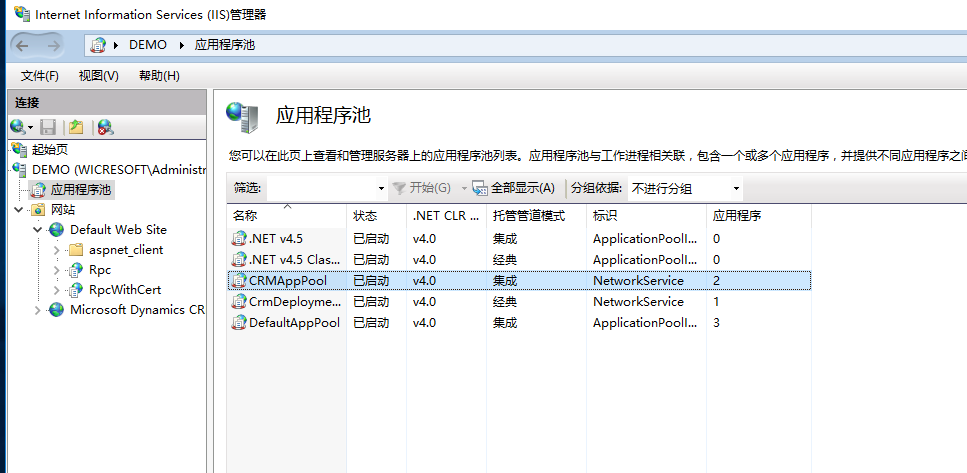Sort by the .NET CLR column header

[x=446, y=216]
